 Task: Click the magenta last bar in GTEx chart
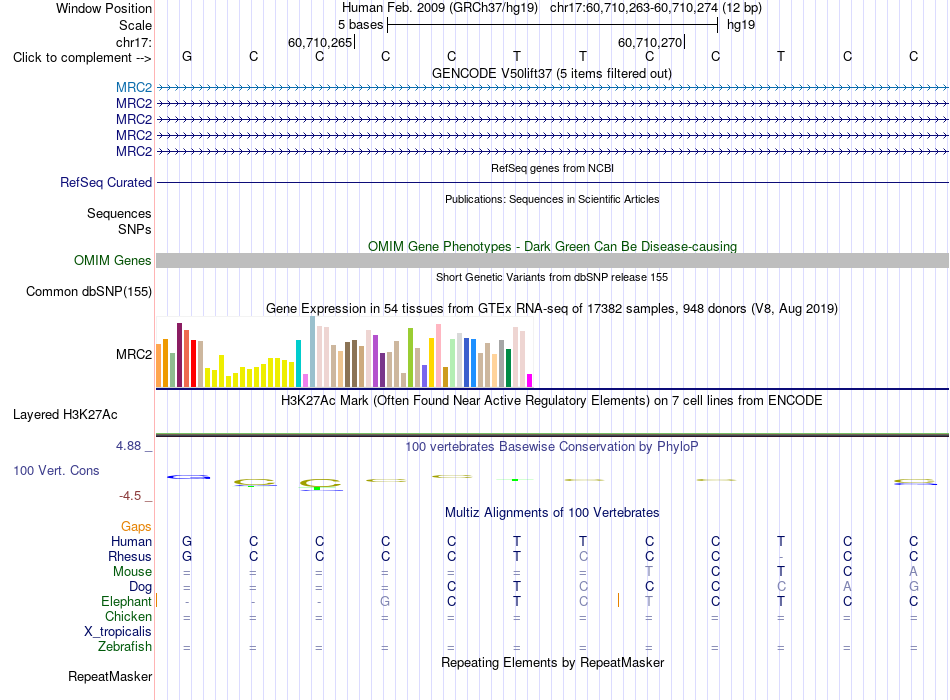[x=530, y=381]
